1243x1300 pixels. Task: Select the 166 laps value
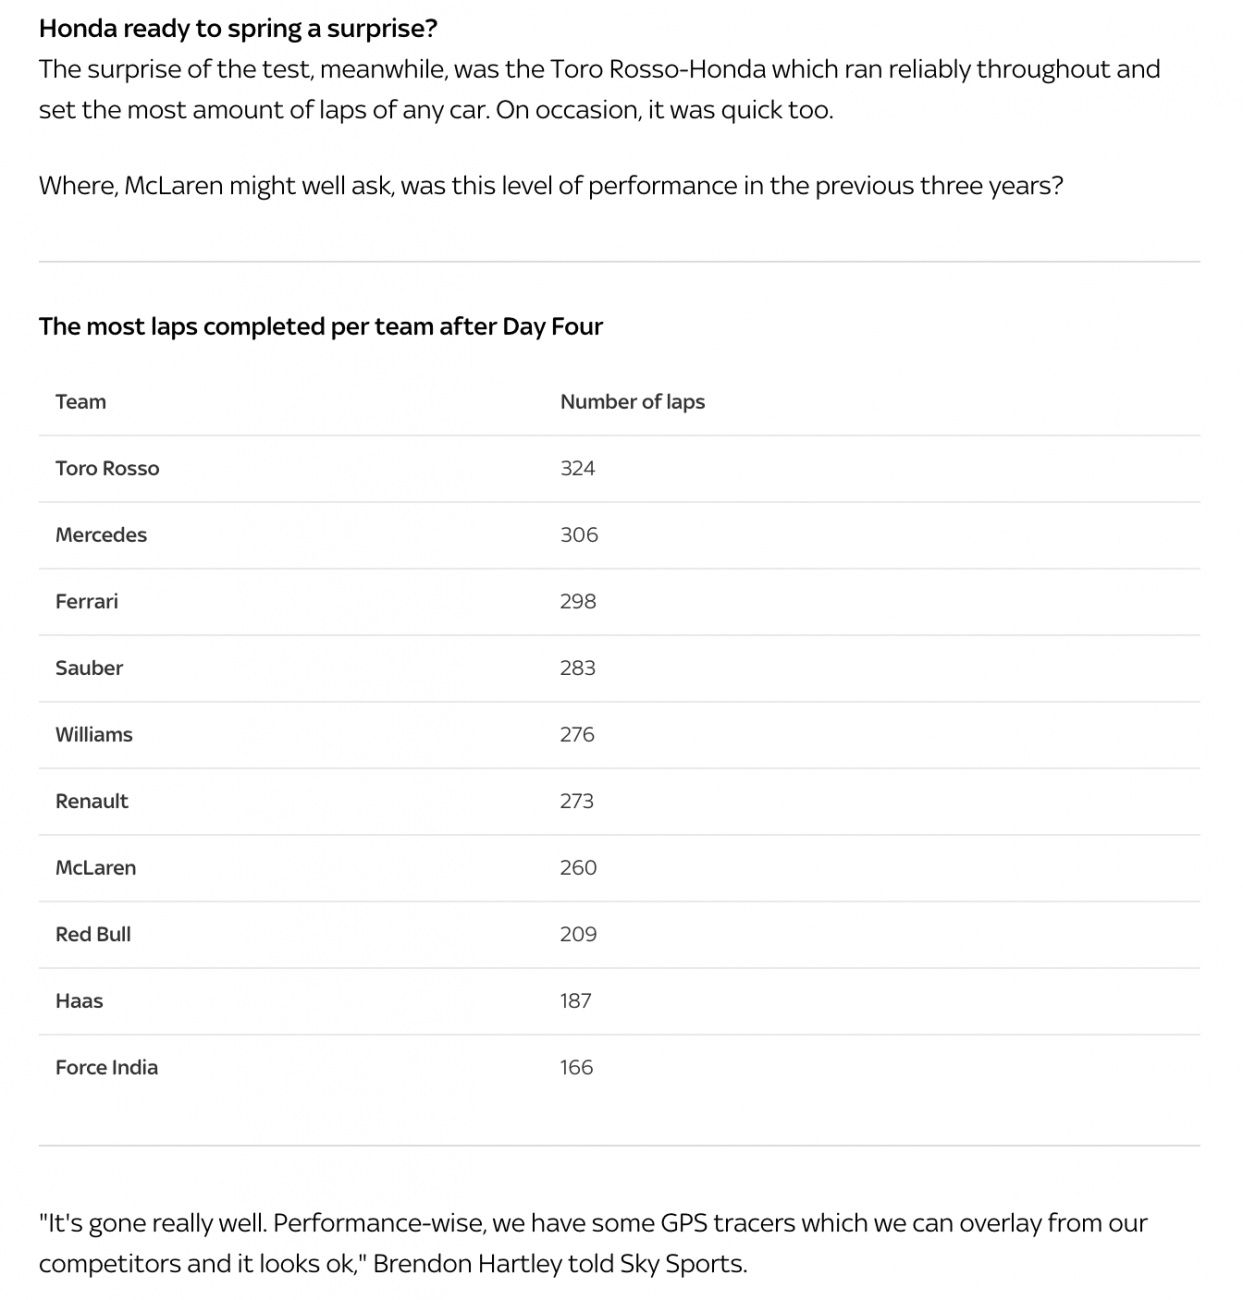click(577, 1068)
